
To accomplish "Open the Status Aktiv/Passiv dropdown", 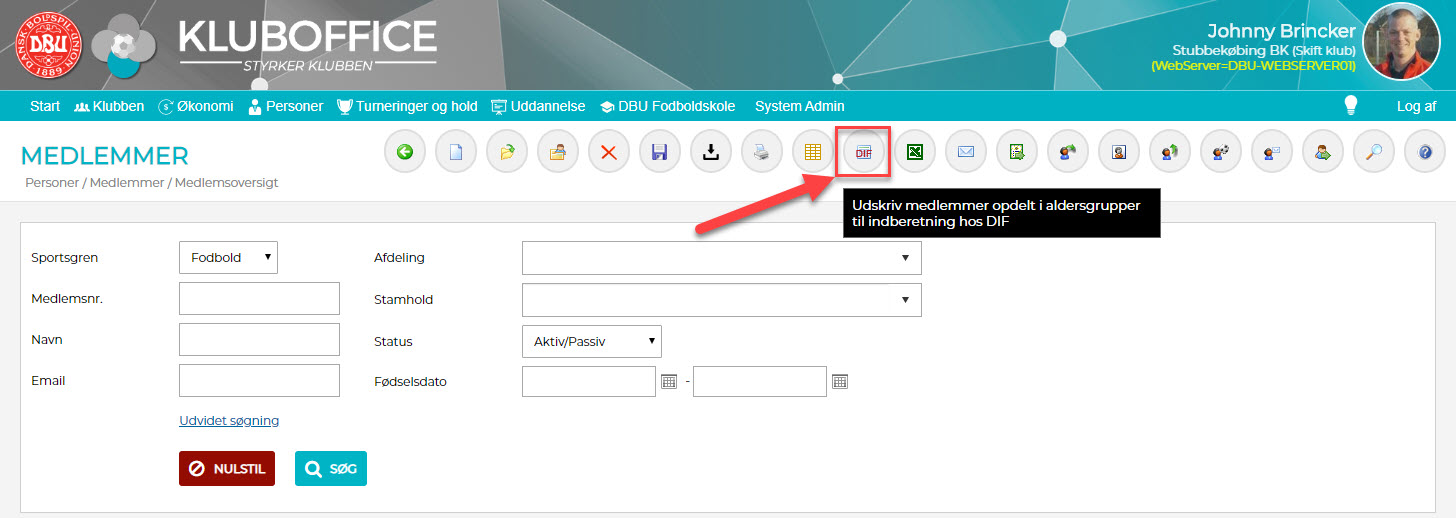I will [591, 341].
